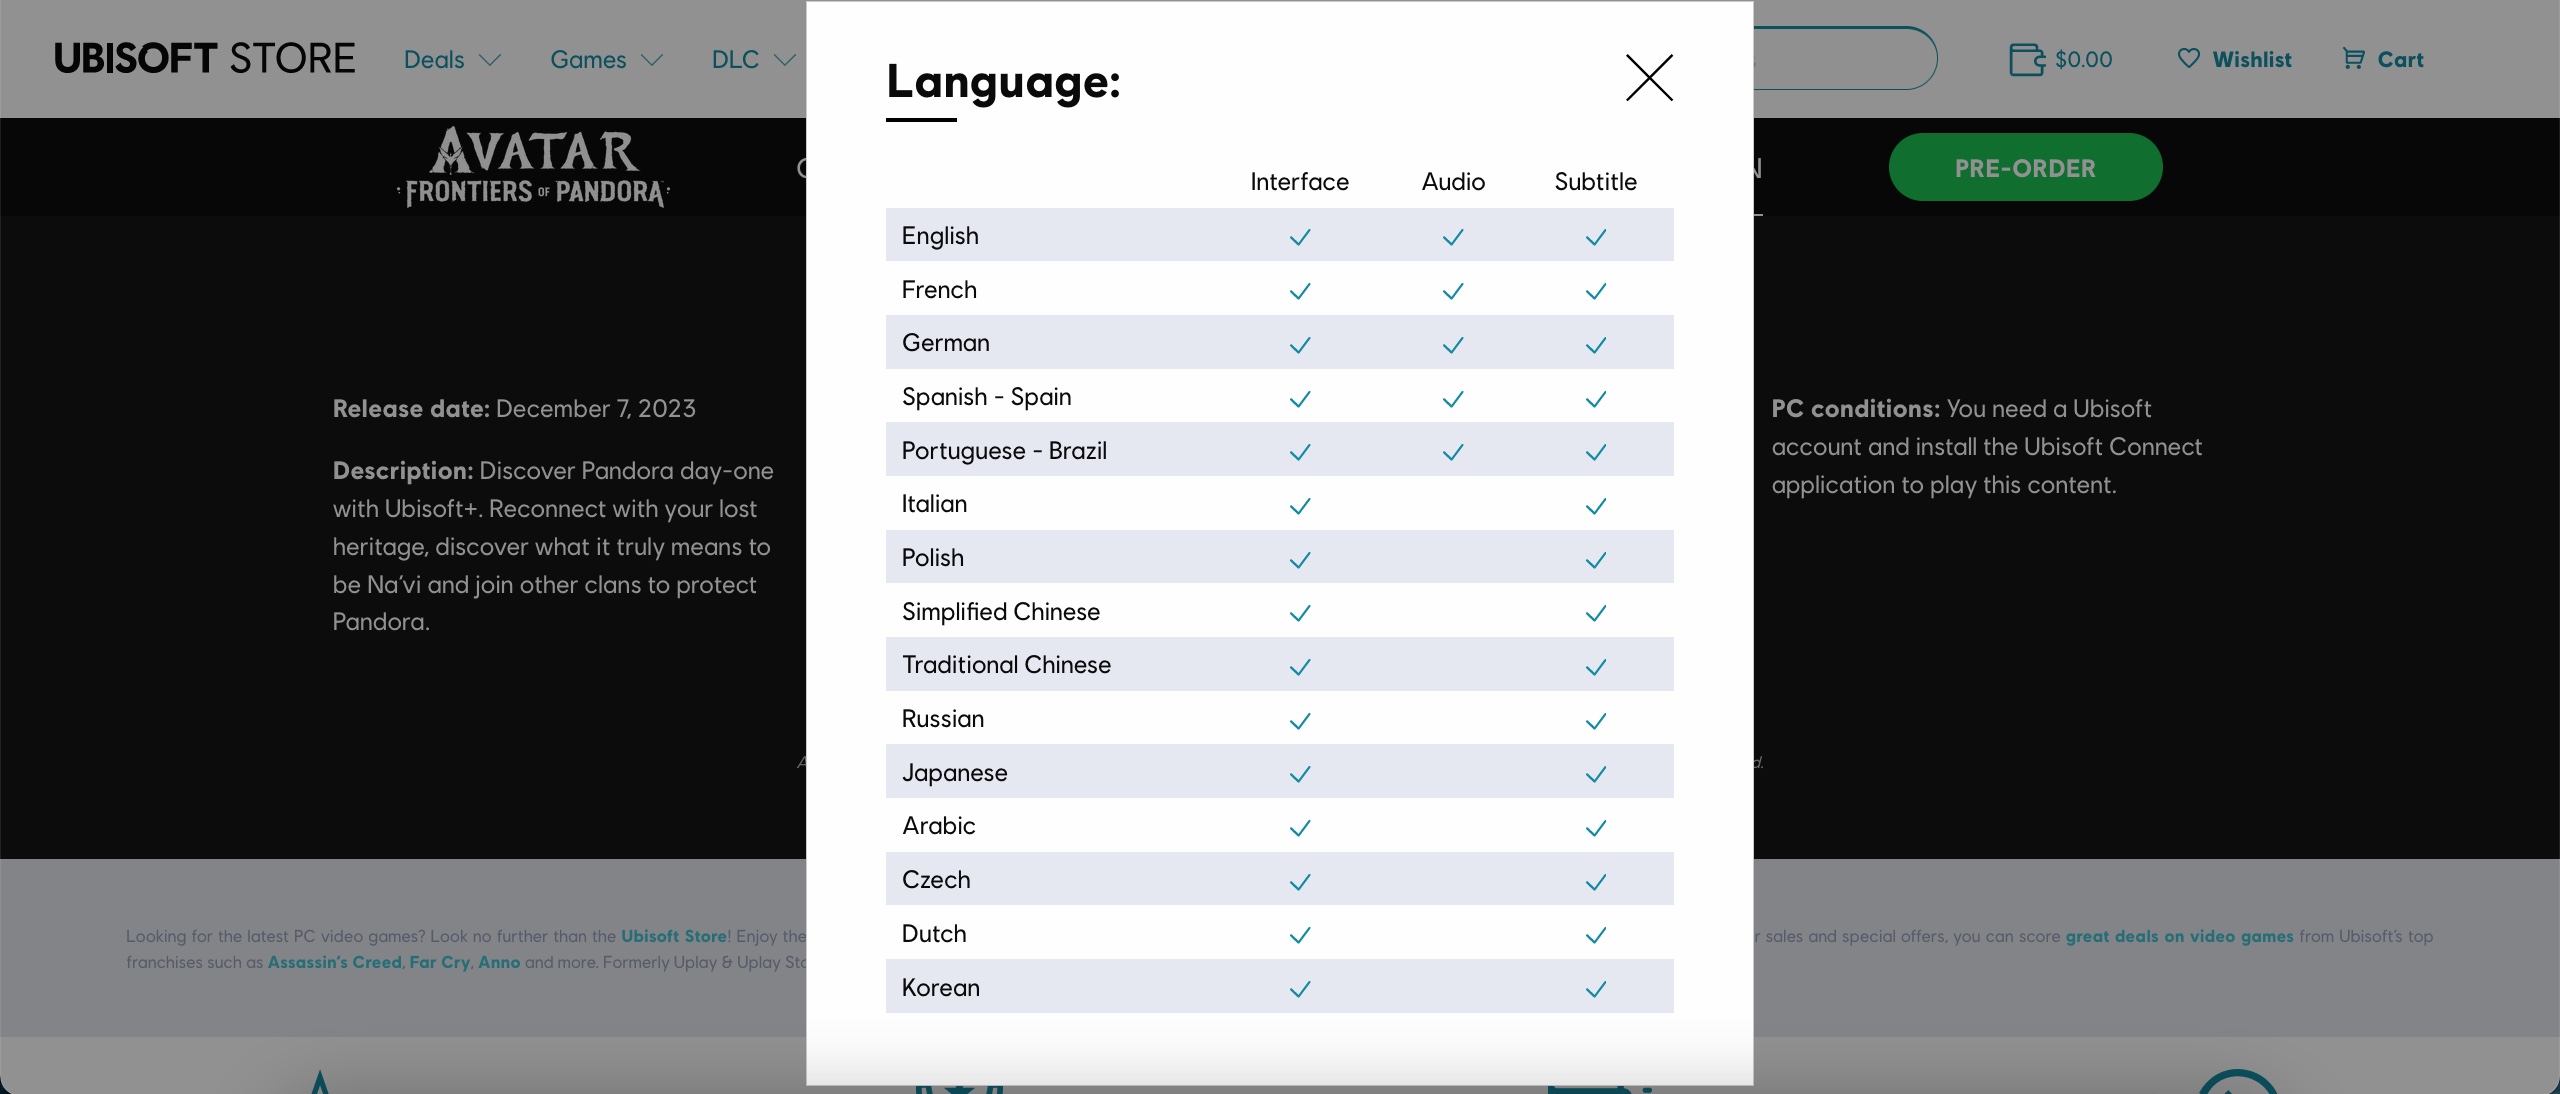This screenshot has height=1094, width=2560.
Task: Click the French Subtitle checkmark
Action: tap(1596, 291)
